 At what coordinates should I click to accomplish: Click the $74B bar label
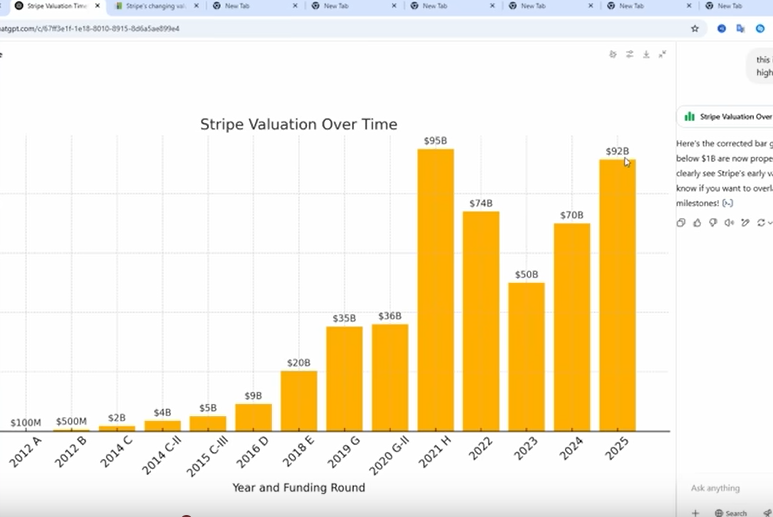pyautogui.click(x=481, y=203)
